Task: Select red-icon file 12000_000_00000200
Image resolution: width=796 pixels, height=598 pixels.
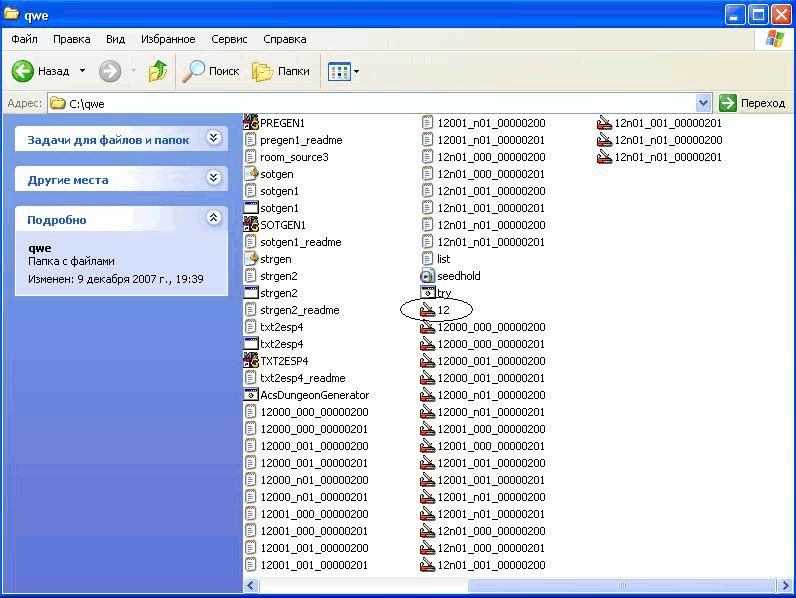Action: 427,326
